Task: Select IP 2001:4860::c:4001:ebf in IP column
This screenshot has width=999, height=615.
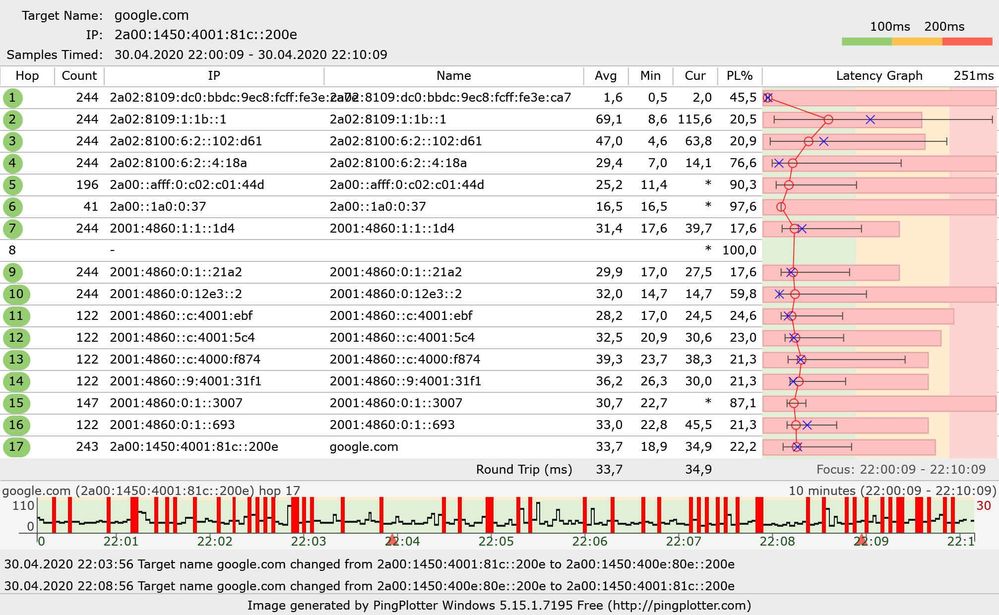Action: (181, 316)
